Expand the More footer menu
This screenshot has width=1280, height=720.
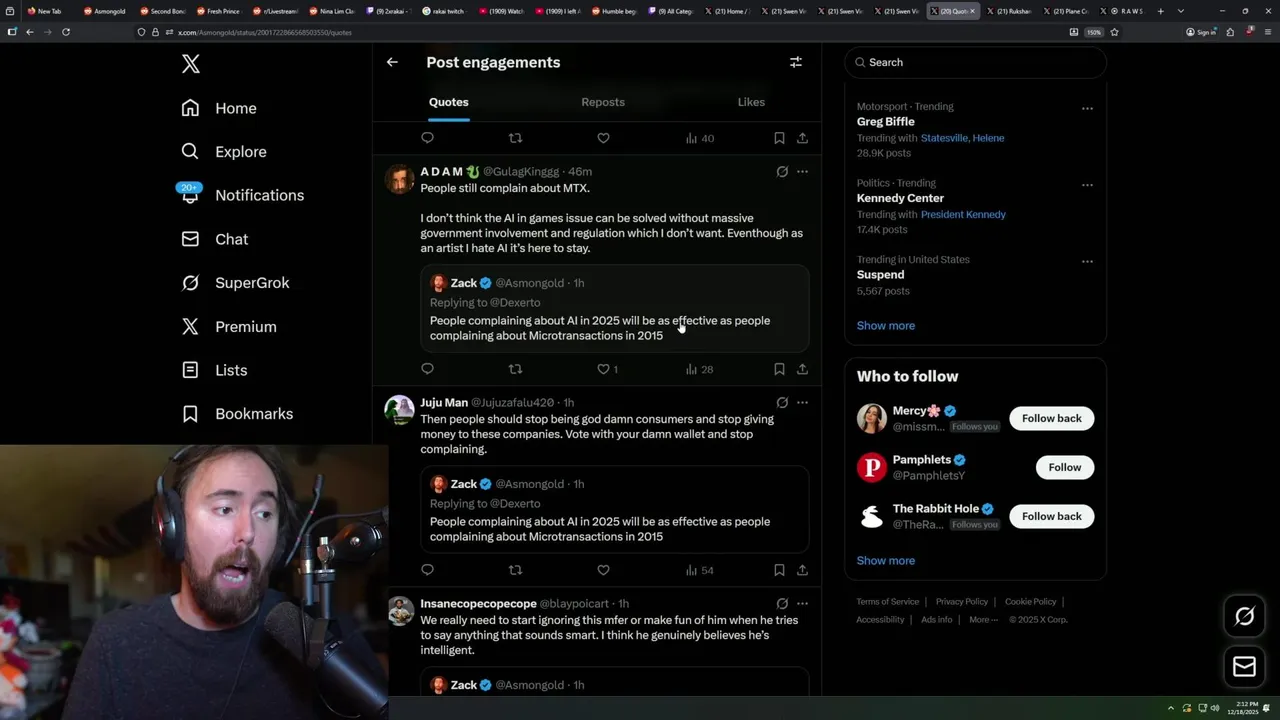click(982, 620)
